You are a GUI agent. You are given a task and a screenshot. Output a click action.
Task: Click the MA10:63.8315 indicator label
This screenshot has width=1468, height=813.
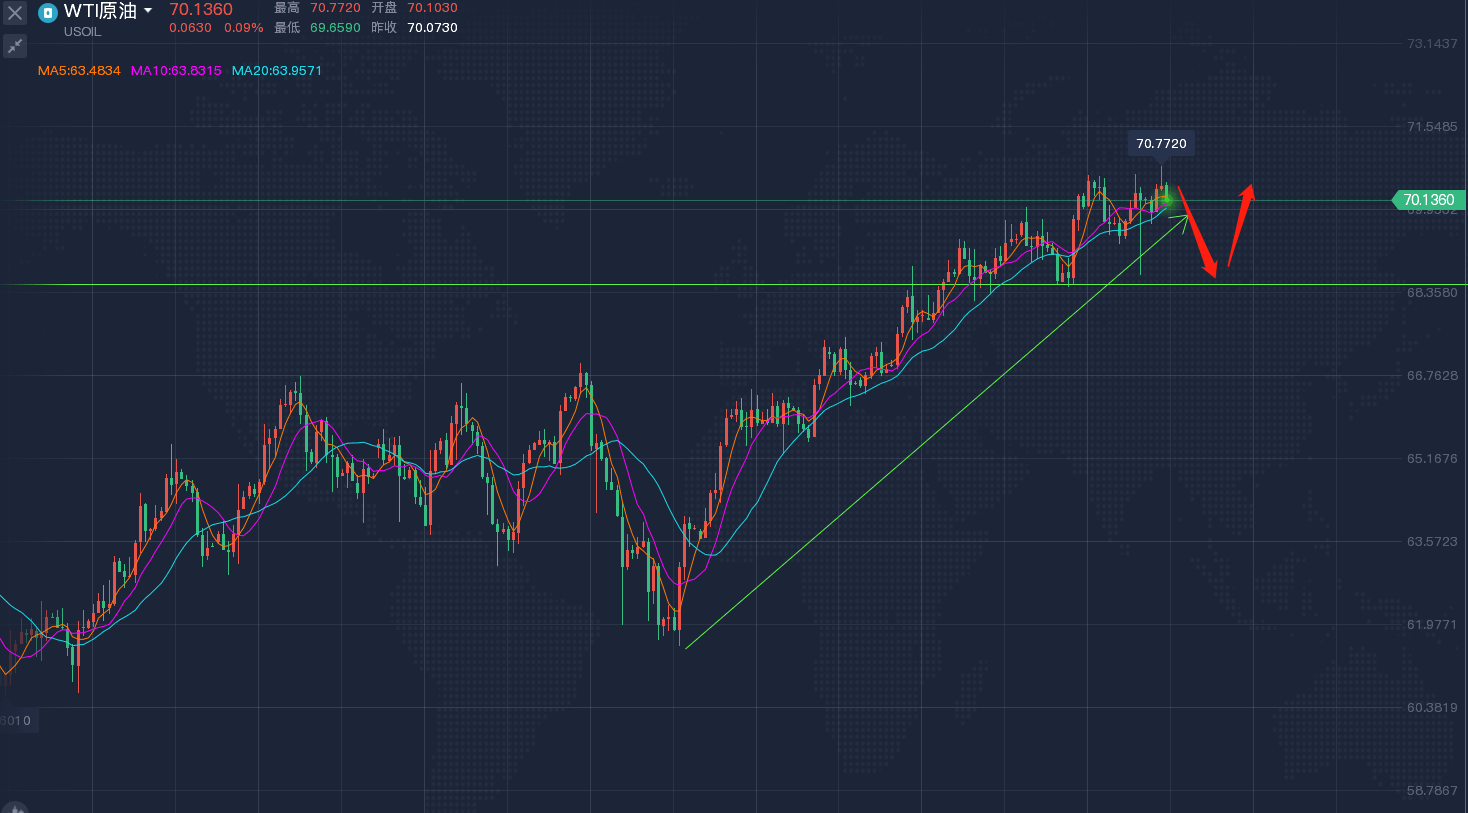[x=176, y=71]
